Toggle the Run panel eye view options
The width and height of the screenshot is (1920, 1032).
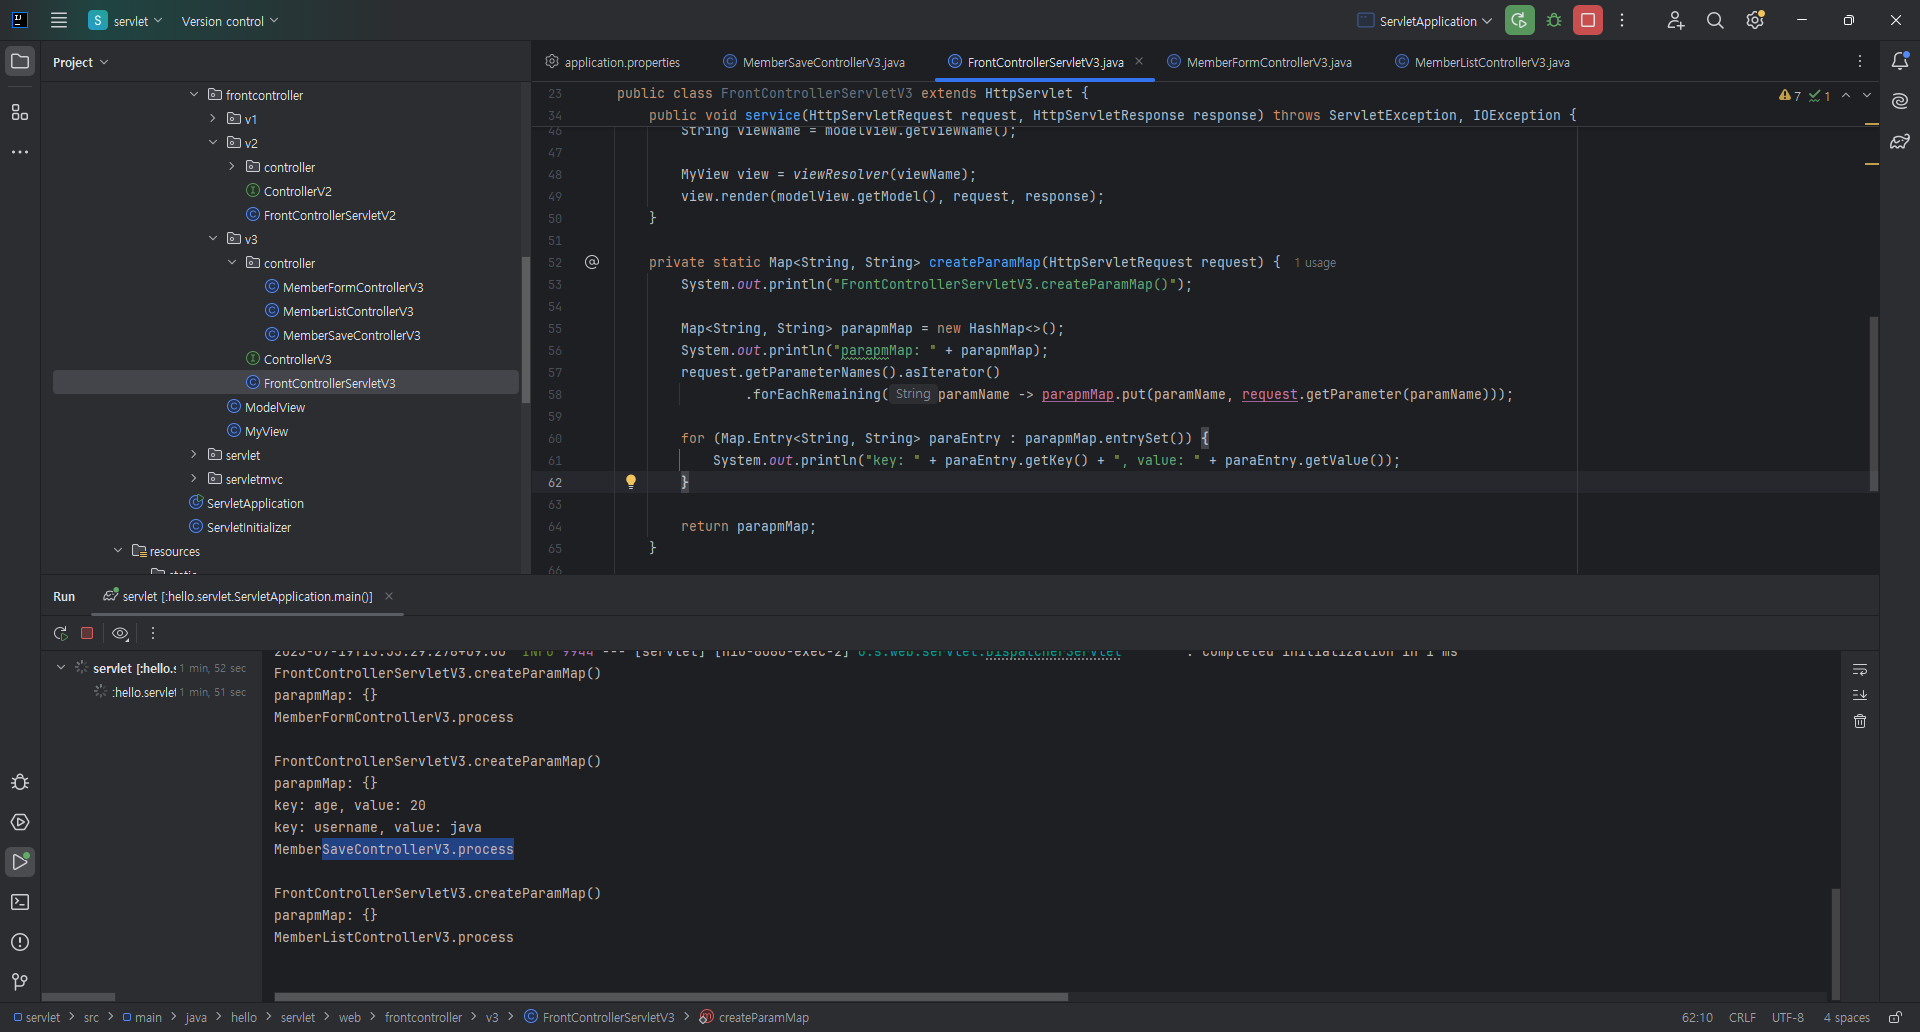click(120, 633)
